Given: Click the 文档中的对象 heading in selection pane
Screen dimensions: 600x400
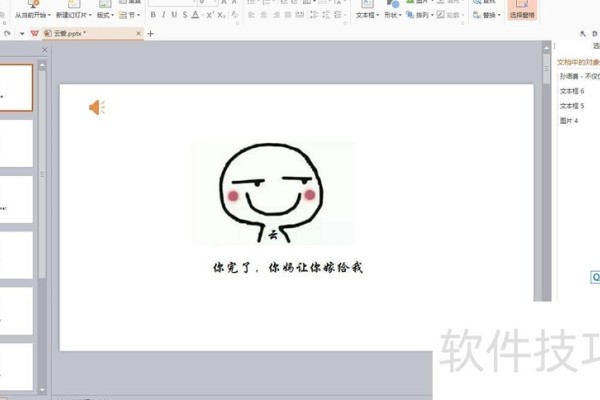Looking at the screenshot, I should [578, 62].
